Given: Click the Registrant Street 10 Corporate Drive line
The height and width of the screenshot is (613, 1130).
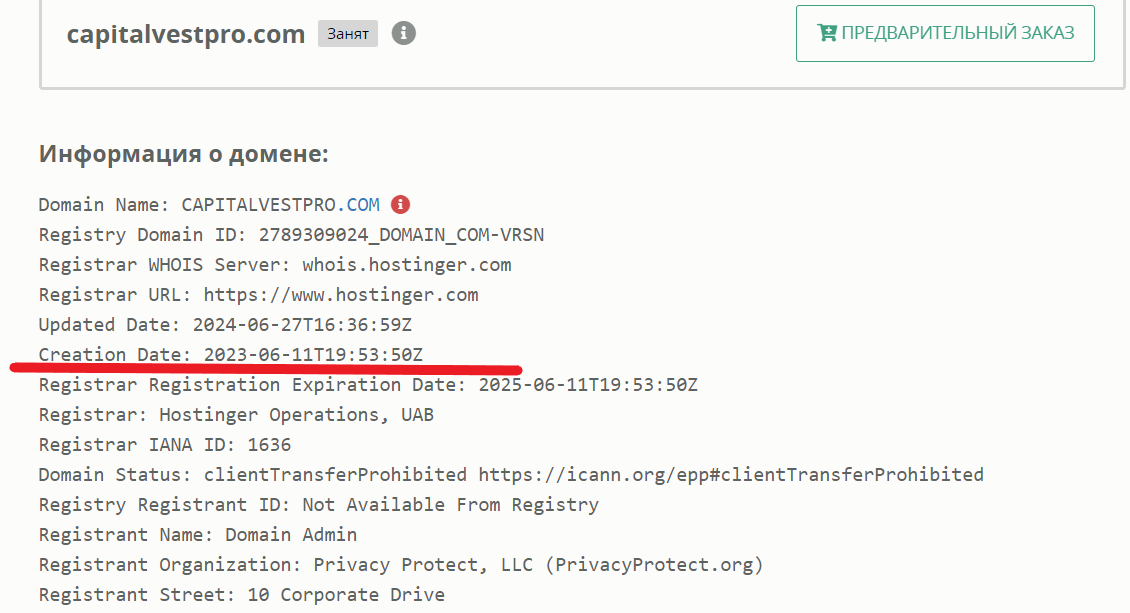Looking at the screenshot, I should pos(241,595).
